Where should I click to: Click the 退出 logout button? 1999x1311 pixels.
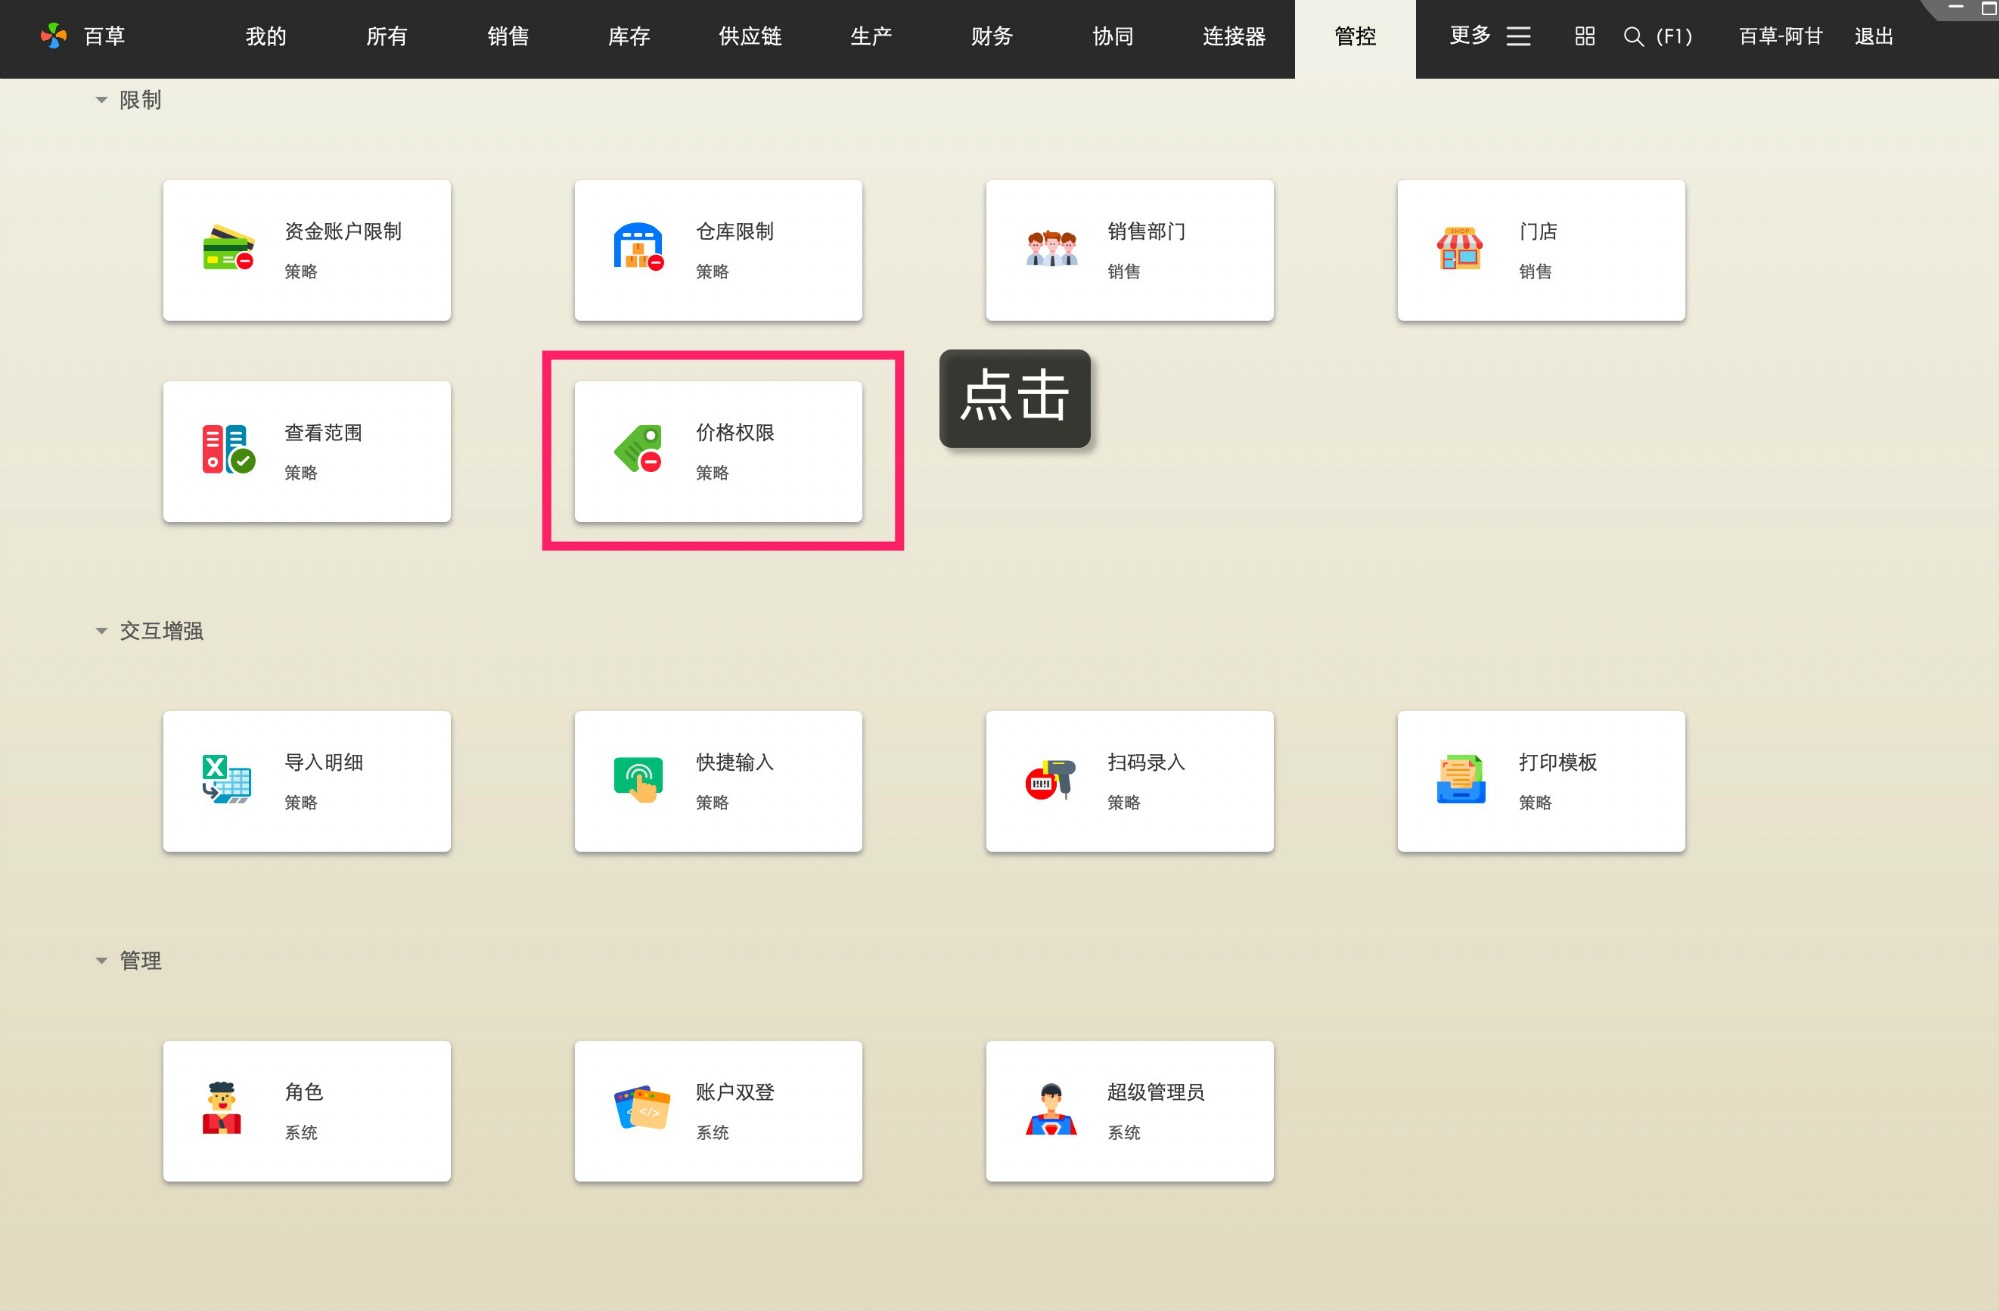coord(1872,36)
